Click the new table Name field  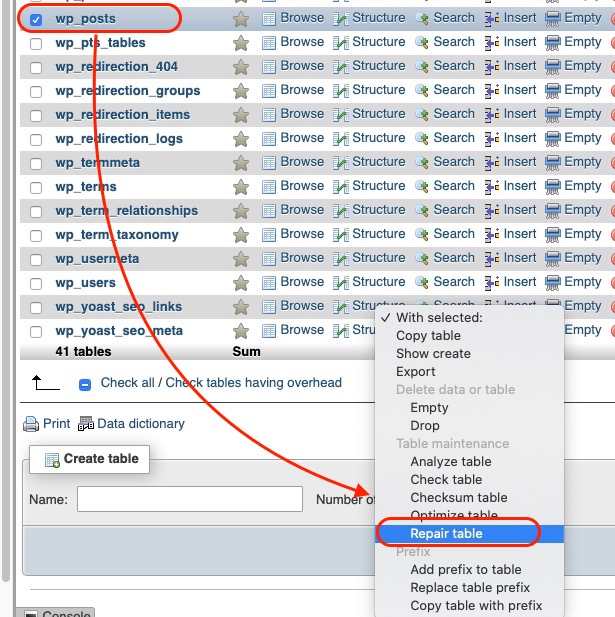click(x=190, y=499)
